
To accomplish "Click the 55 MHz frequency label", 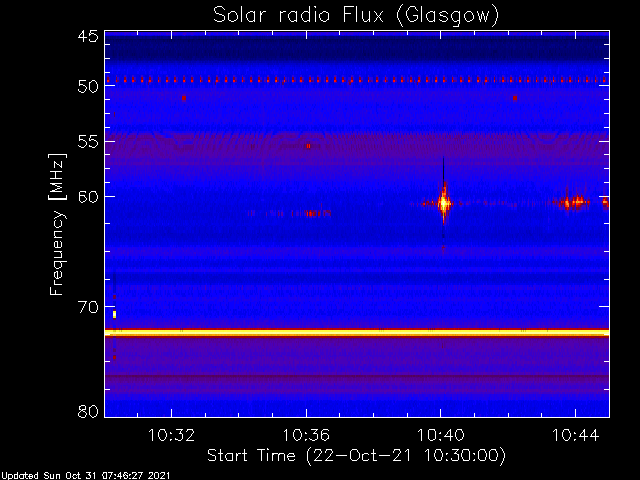I will (x=88, y=142).
